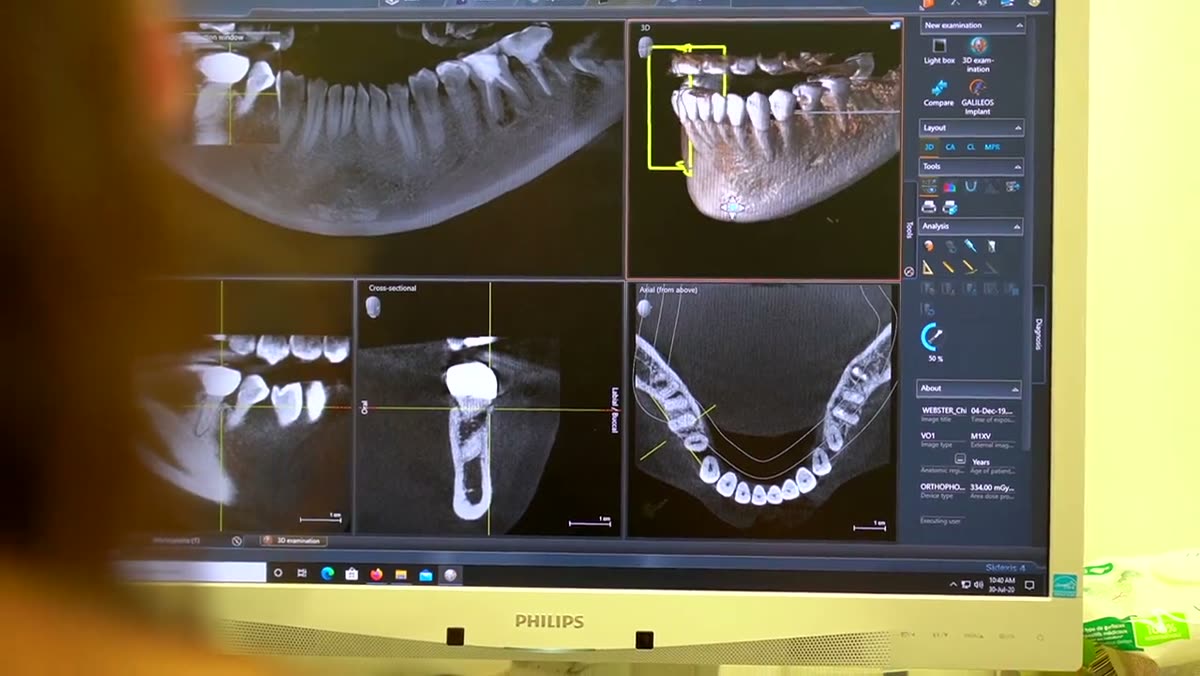Click the WEBSTER image title text

coord(944,411)
